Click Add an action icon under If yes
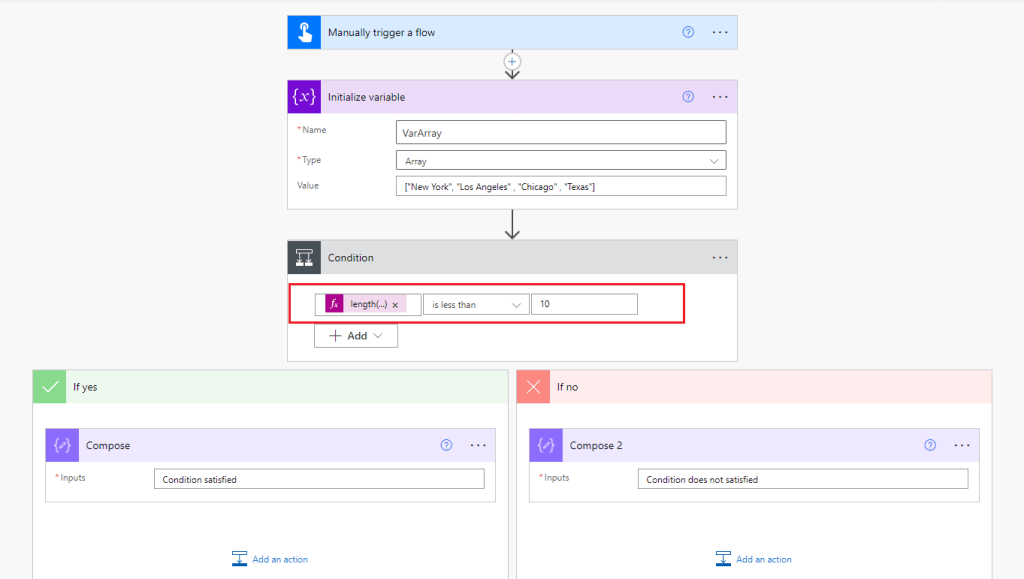This screenshot has width=1024, height=579. (x=240, y=559)
